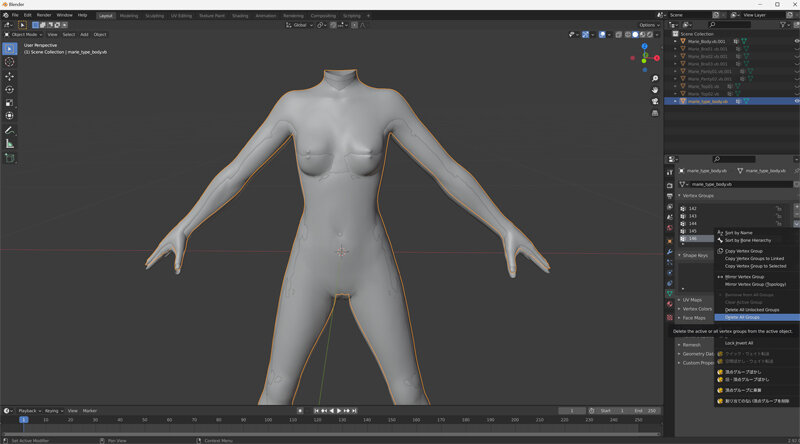The image size is (800, 444).
Task: Open the Keying dropdown in timeline
Action: click(54, 411)
